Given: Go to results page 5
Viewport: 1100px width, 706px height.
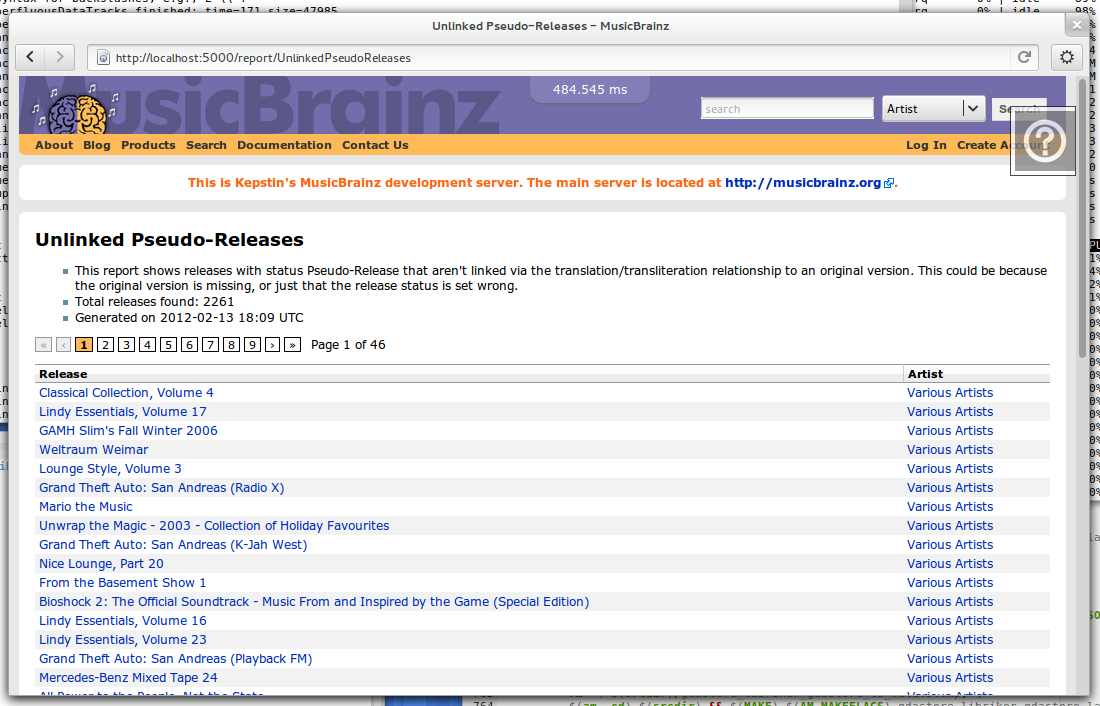Looking at the screenshot, I should coord(168,345).
